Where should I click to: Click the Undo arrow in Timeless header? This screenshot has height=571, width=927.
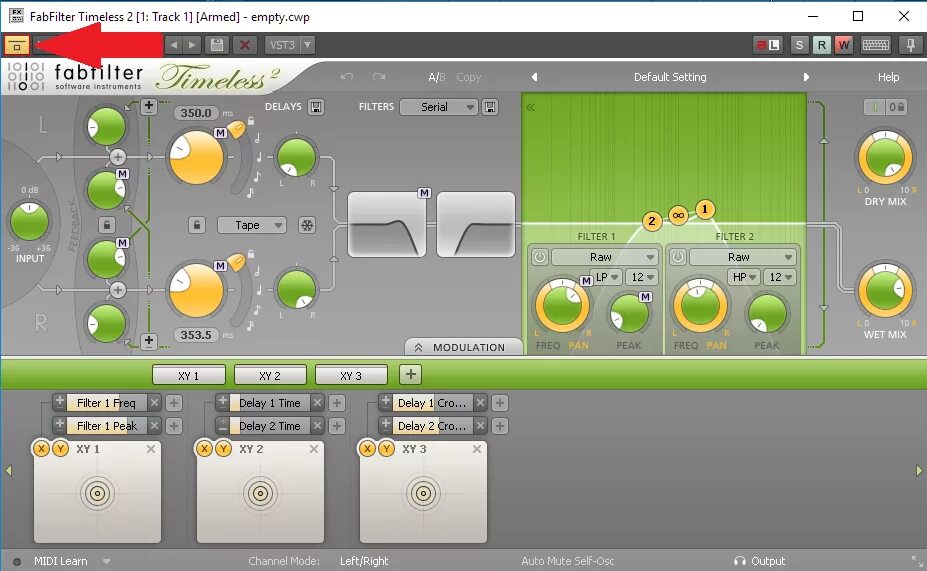pos(347,77)
